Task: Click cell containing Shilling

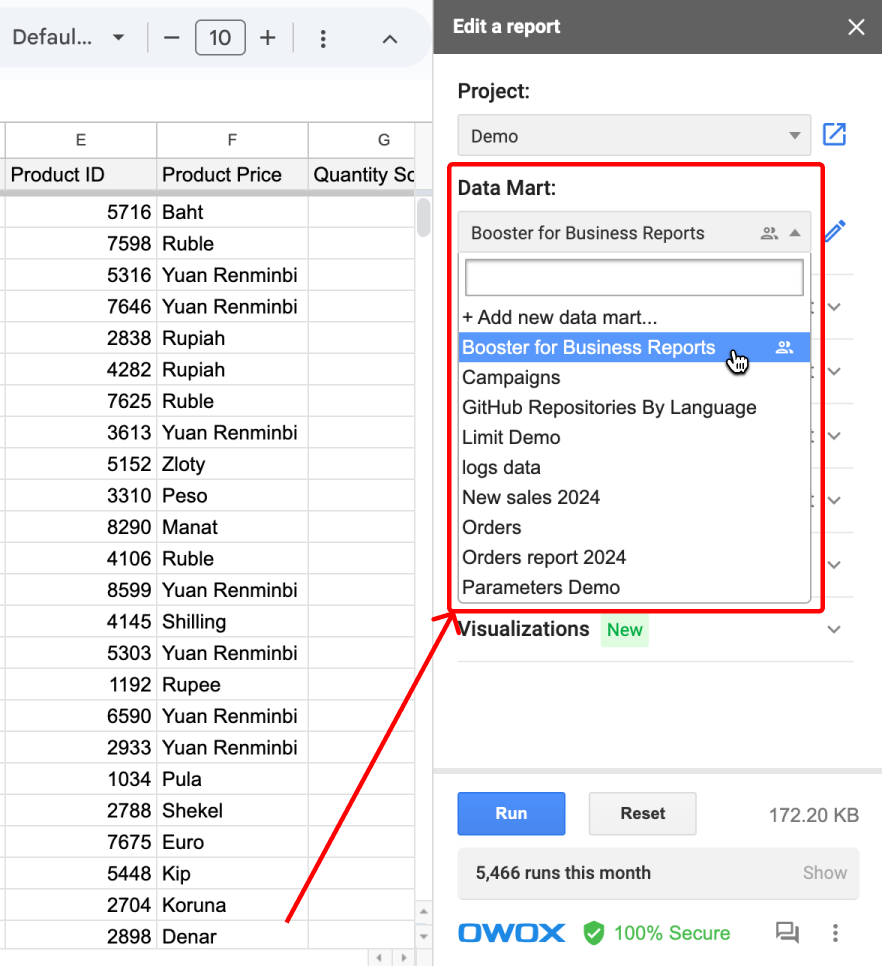Action: (232, 622)
